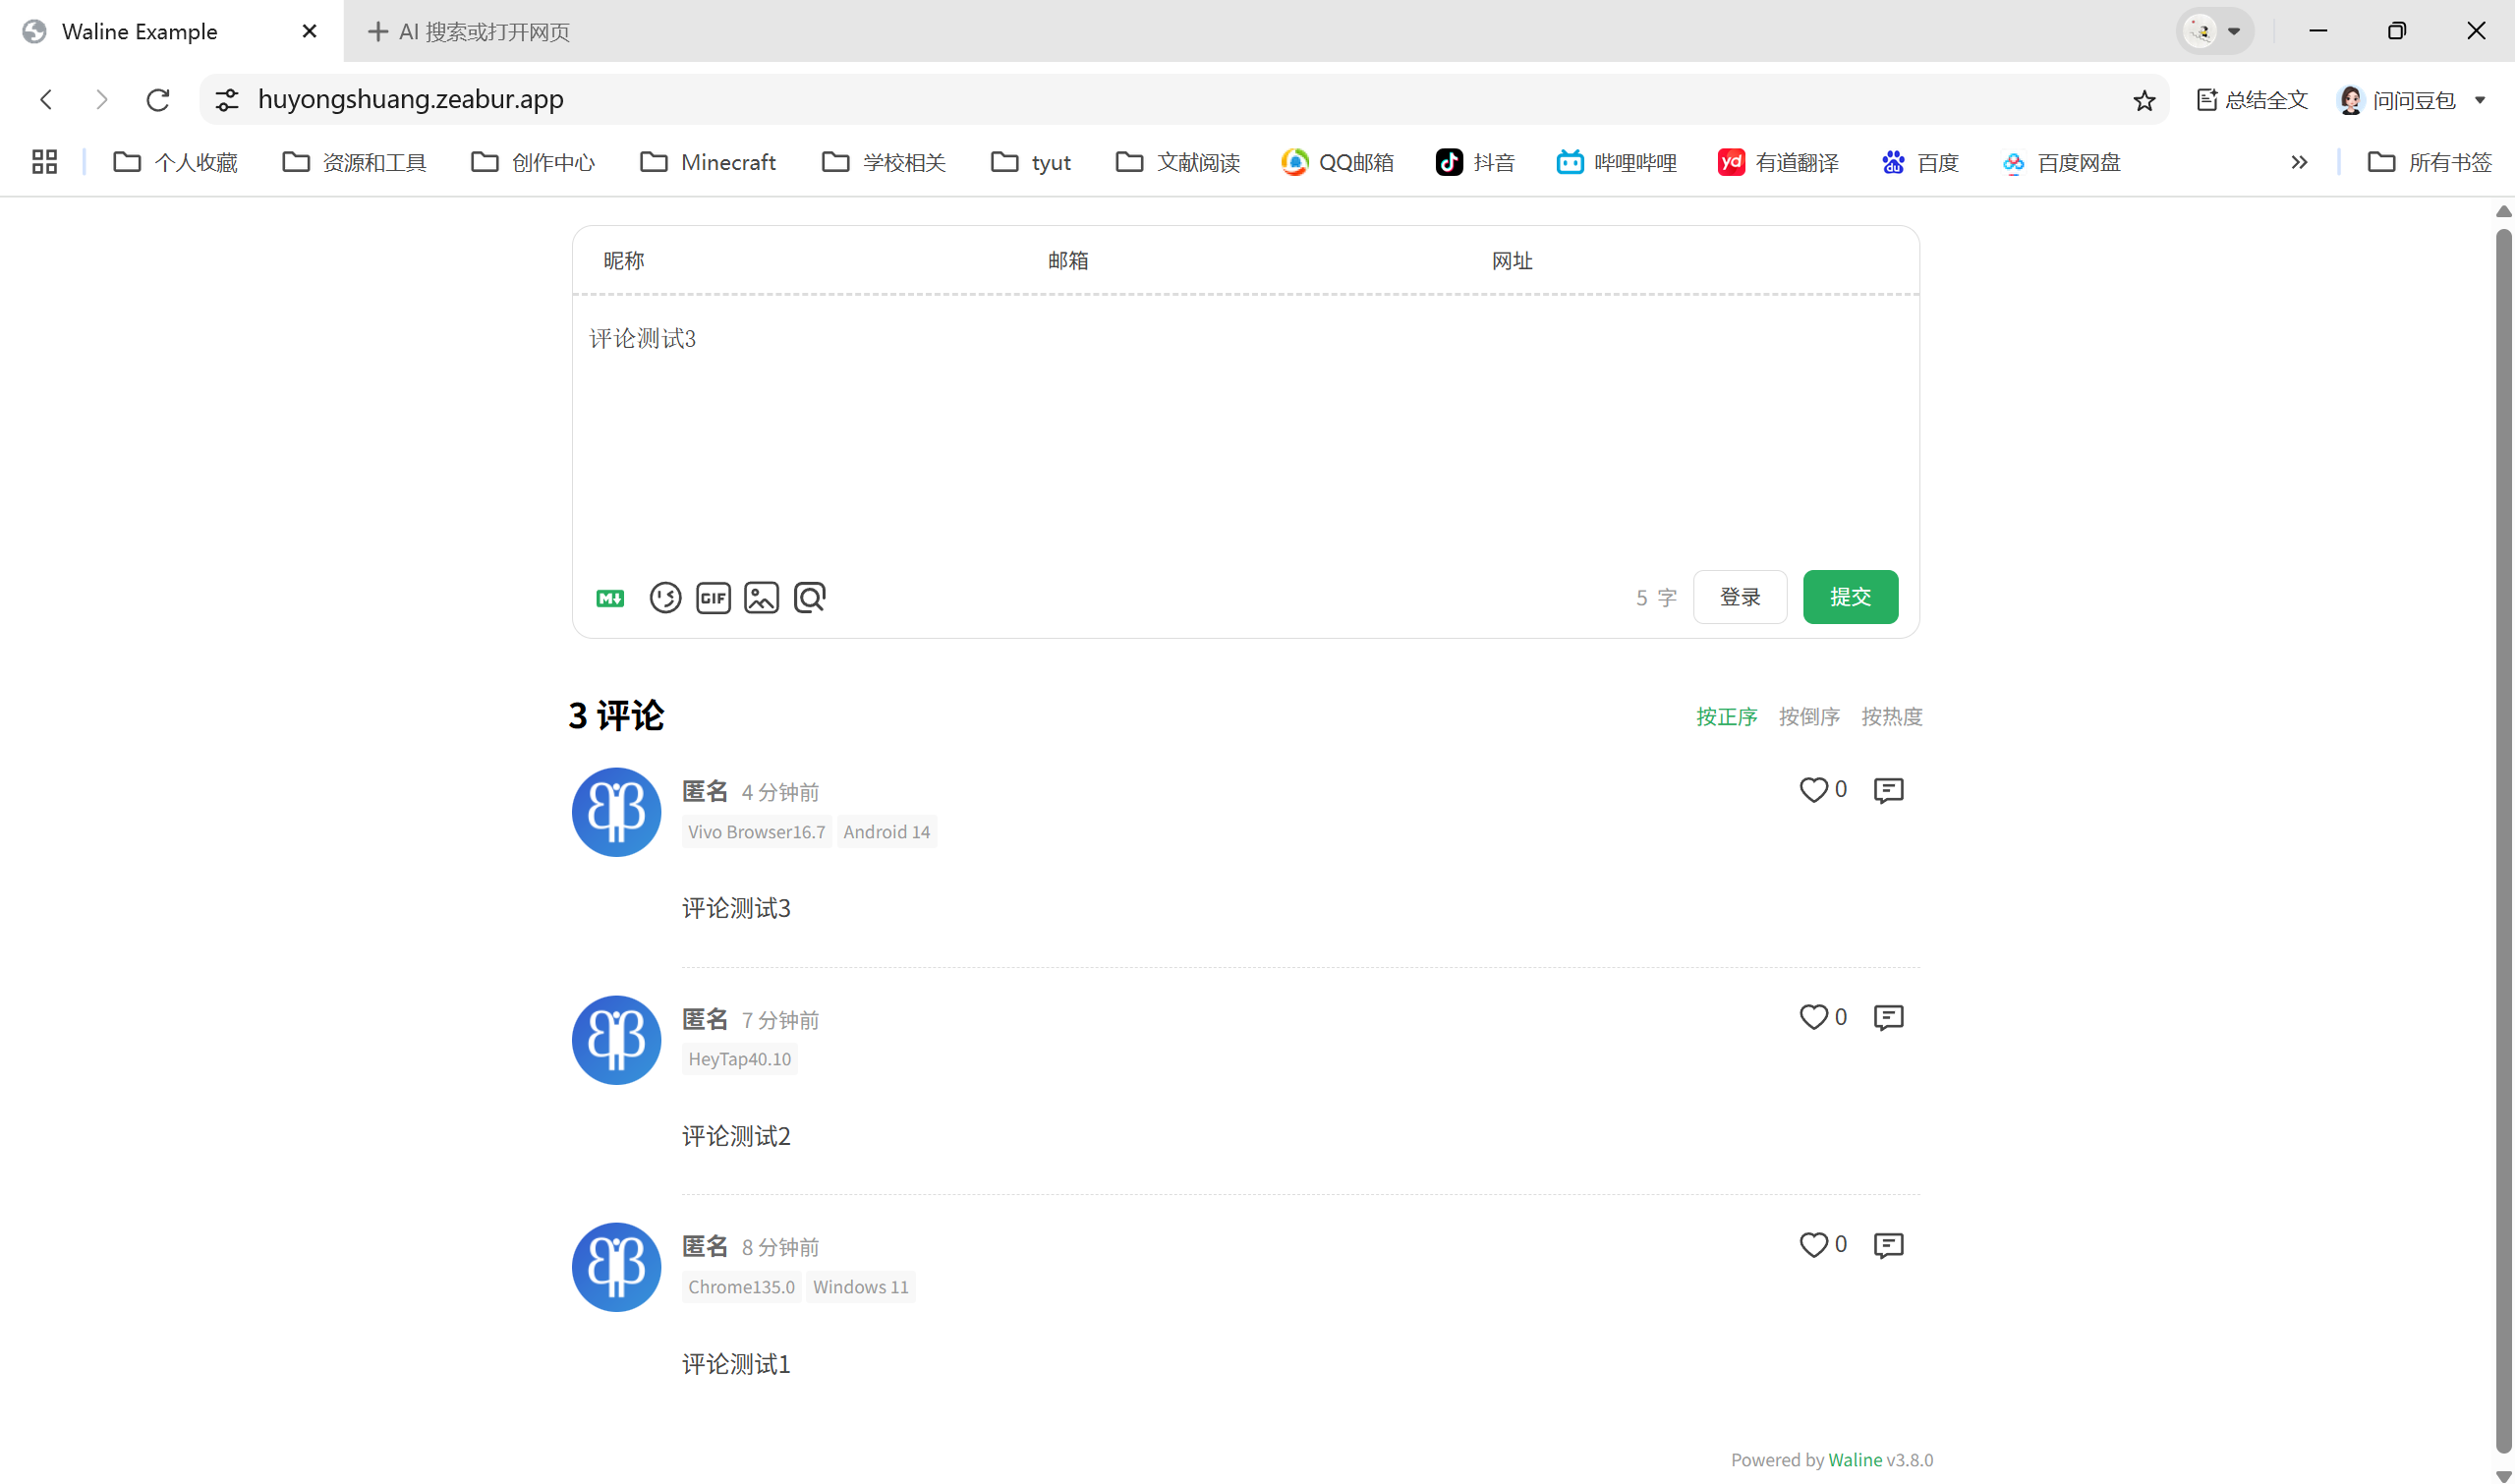Expand the 问问豆包 dropdown arrow
The height and width of the screenshot is (1484, 2515).
coord(2480,100)
